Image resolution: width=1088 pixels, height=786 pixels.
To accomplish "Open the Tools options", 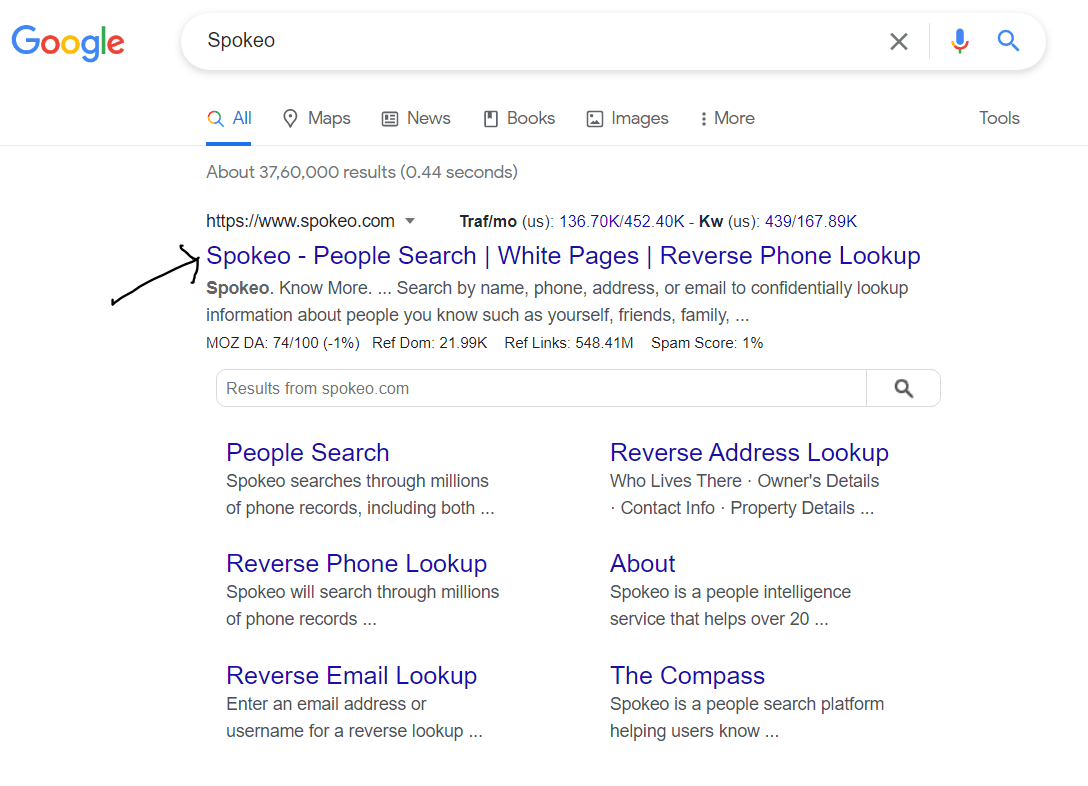I will coord(999,118).
